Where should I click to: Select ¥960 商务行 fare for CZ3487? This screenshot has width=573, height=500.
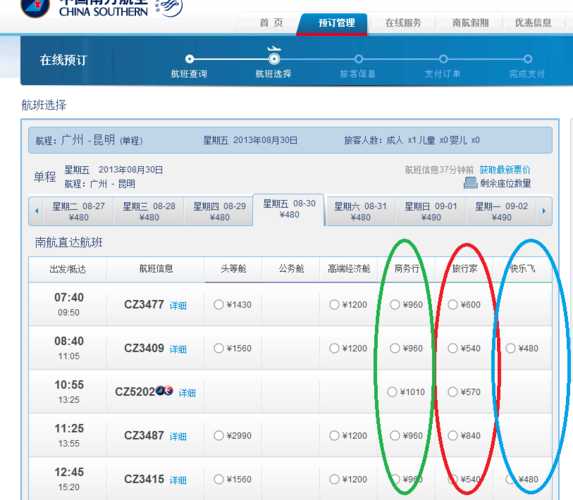pyautogui.click(x=395, y=435)
